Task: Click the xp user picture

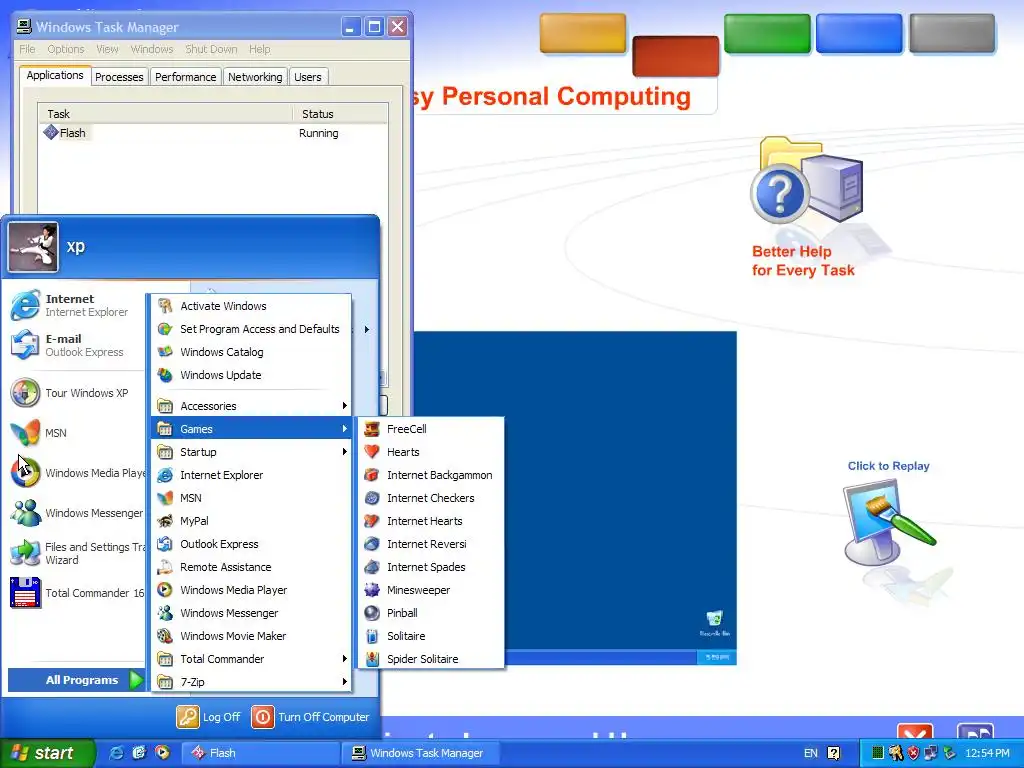Action: click(33, 247)
